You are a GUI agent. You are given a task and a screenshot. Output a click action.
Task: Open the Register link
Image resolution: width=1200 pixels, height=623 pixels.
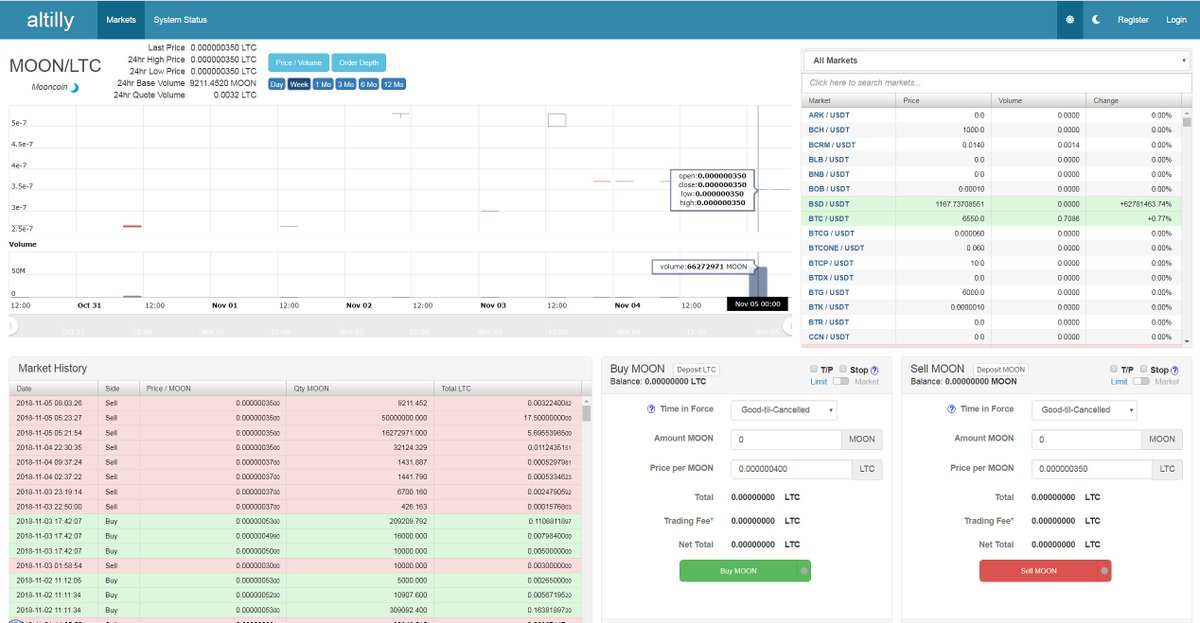click(x=1133, y=19)
